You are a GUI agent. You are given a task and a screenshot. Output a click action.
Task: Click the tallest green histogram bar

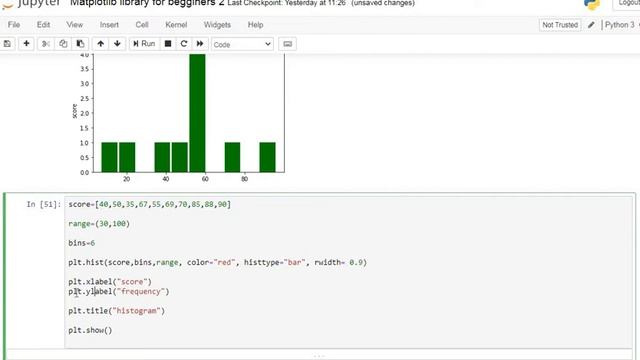198,113
